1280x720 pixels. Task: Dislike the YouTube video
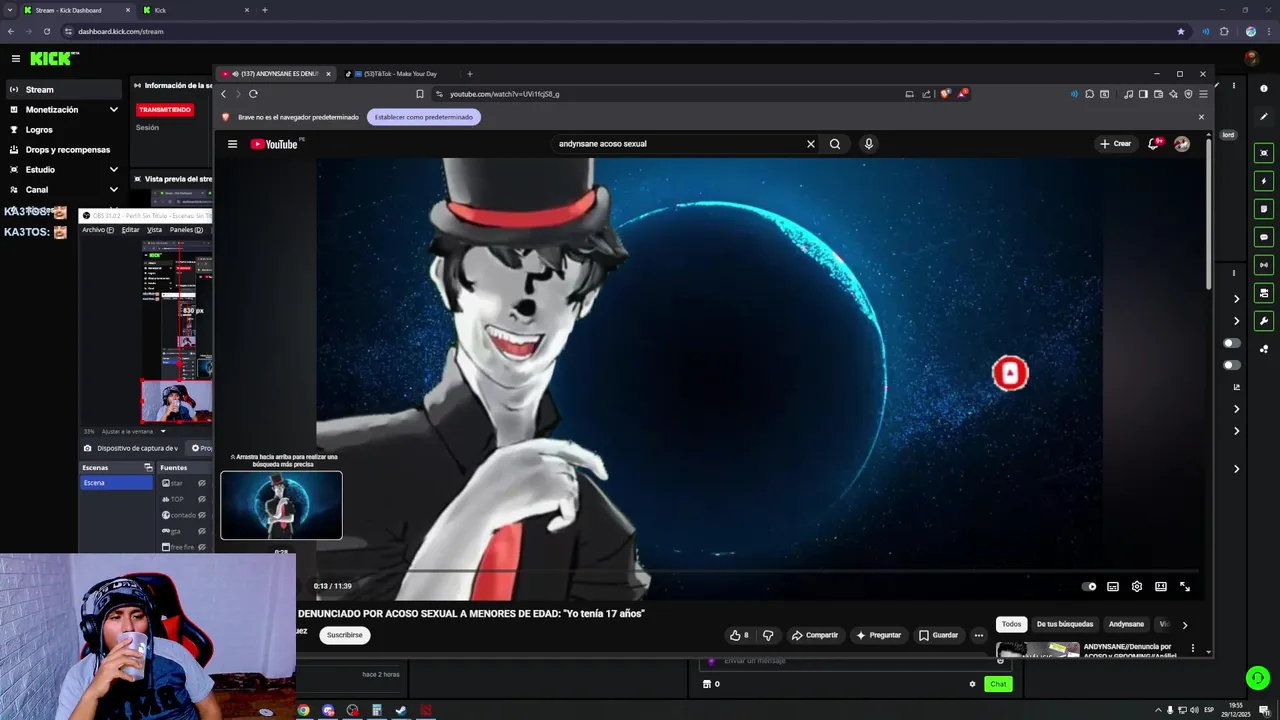768,635
